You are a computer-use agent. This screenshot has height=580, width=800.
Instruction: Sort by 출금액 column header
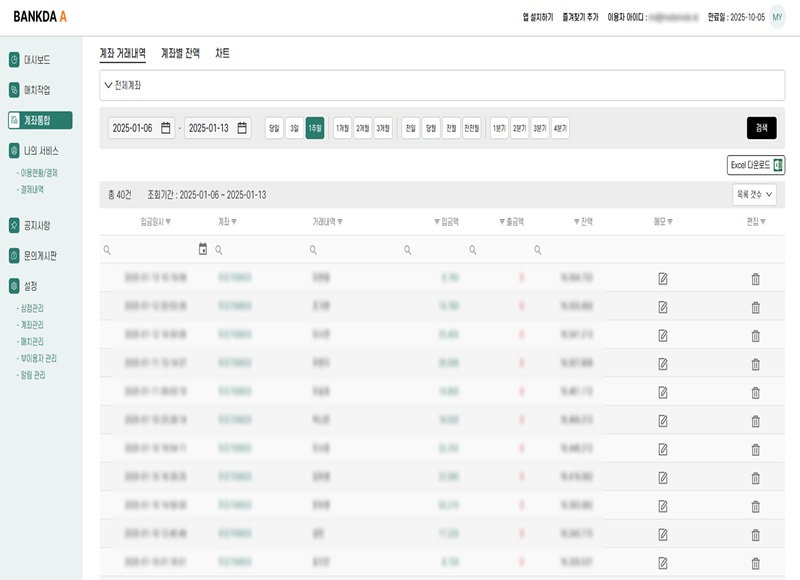pos(511,221)
